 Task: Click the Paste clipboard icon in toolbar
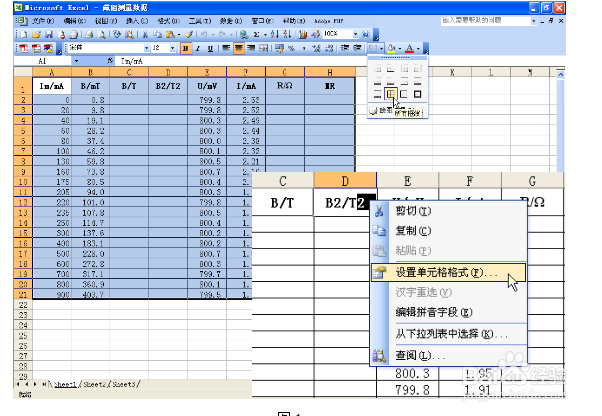(x=170, y=35)
